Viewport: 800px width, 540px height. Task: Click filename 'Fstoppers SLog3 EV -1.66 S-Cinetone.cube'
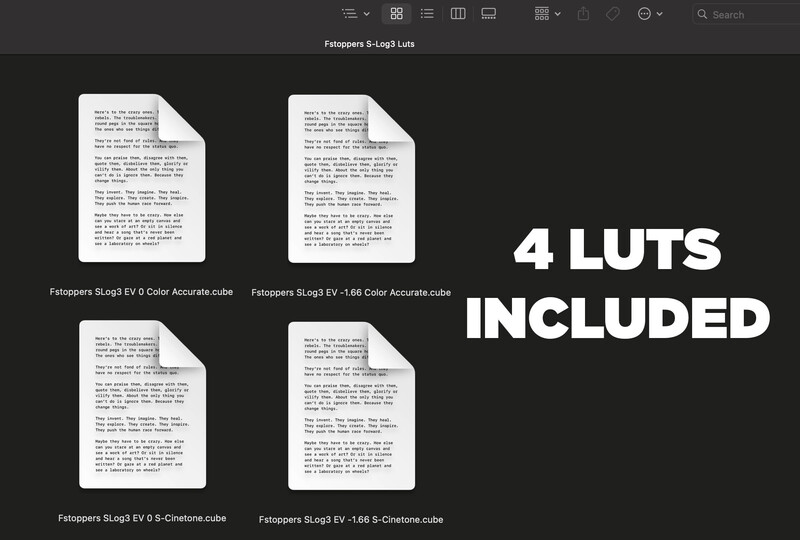click(351, 520)
